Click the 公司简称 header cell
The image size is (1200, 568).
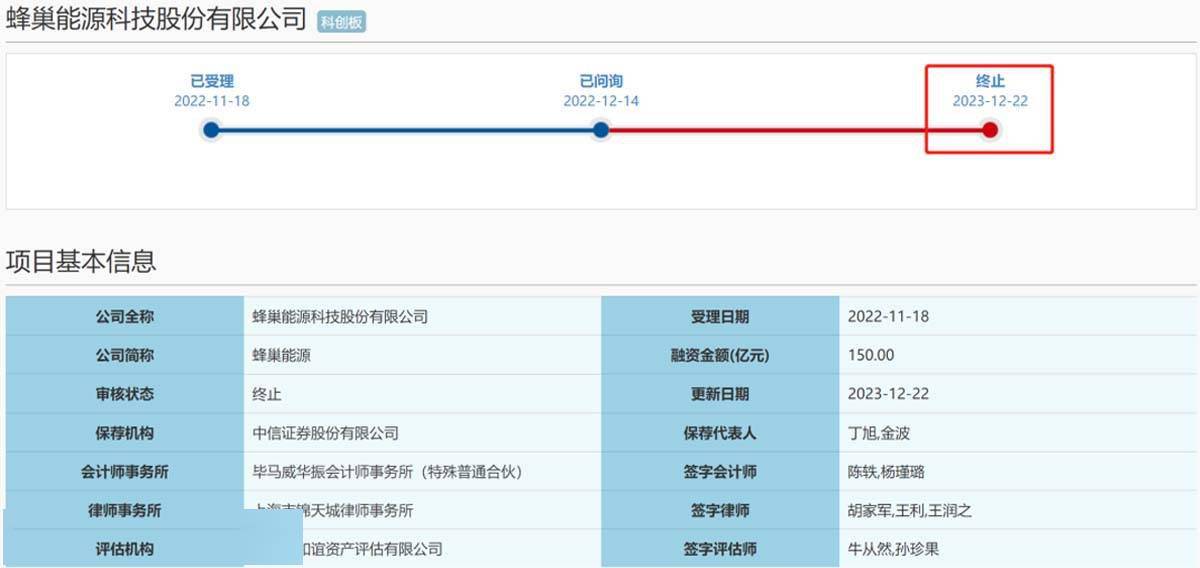click(x=125, y=355)
